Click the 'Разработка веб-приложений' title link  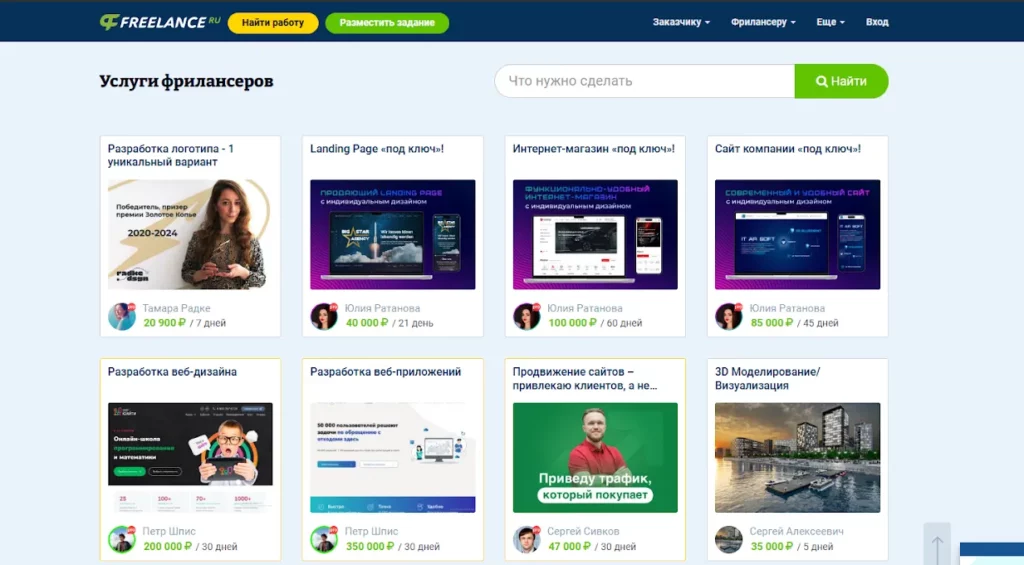coord(385,372)
